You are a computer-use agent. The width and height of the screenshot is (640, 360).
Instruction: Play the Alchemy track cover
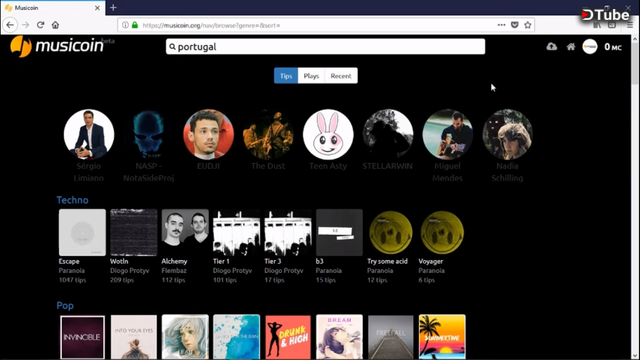pos(185,232)
